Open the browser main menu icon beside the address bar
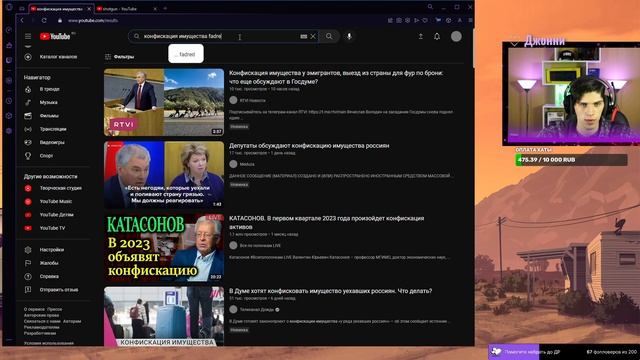Viewport: 640px width, 360px height. [470, 20]
